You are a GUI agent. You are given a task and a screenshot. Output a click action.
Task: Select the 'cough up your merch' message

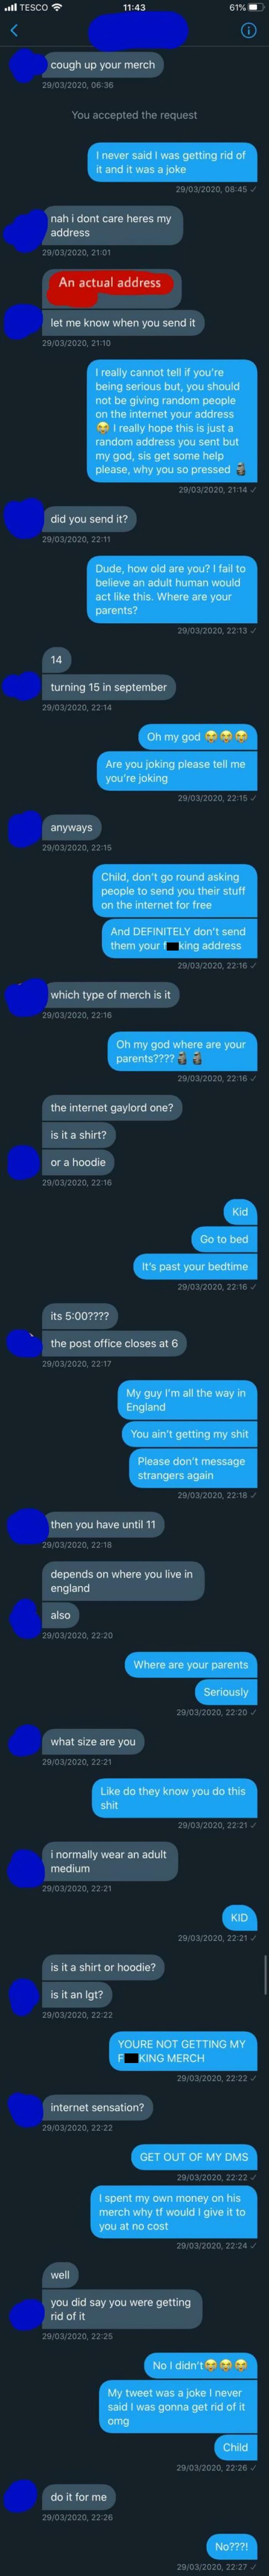[103, 65]
